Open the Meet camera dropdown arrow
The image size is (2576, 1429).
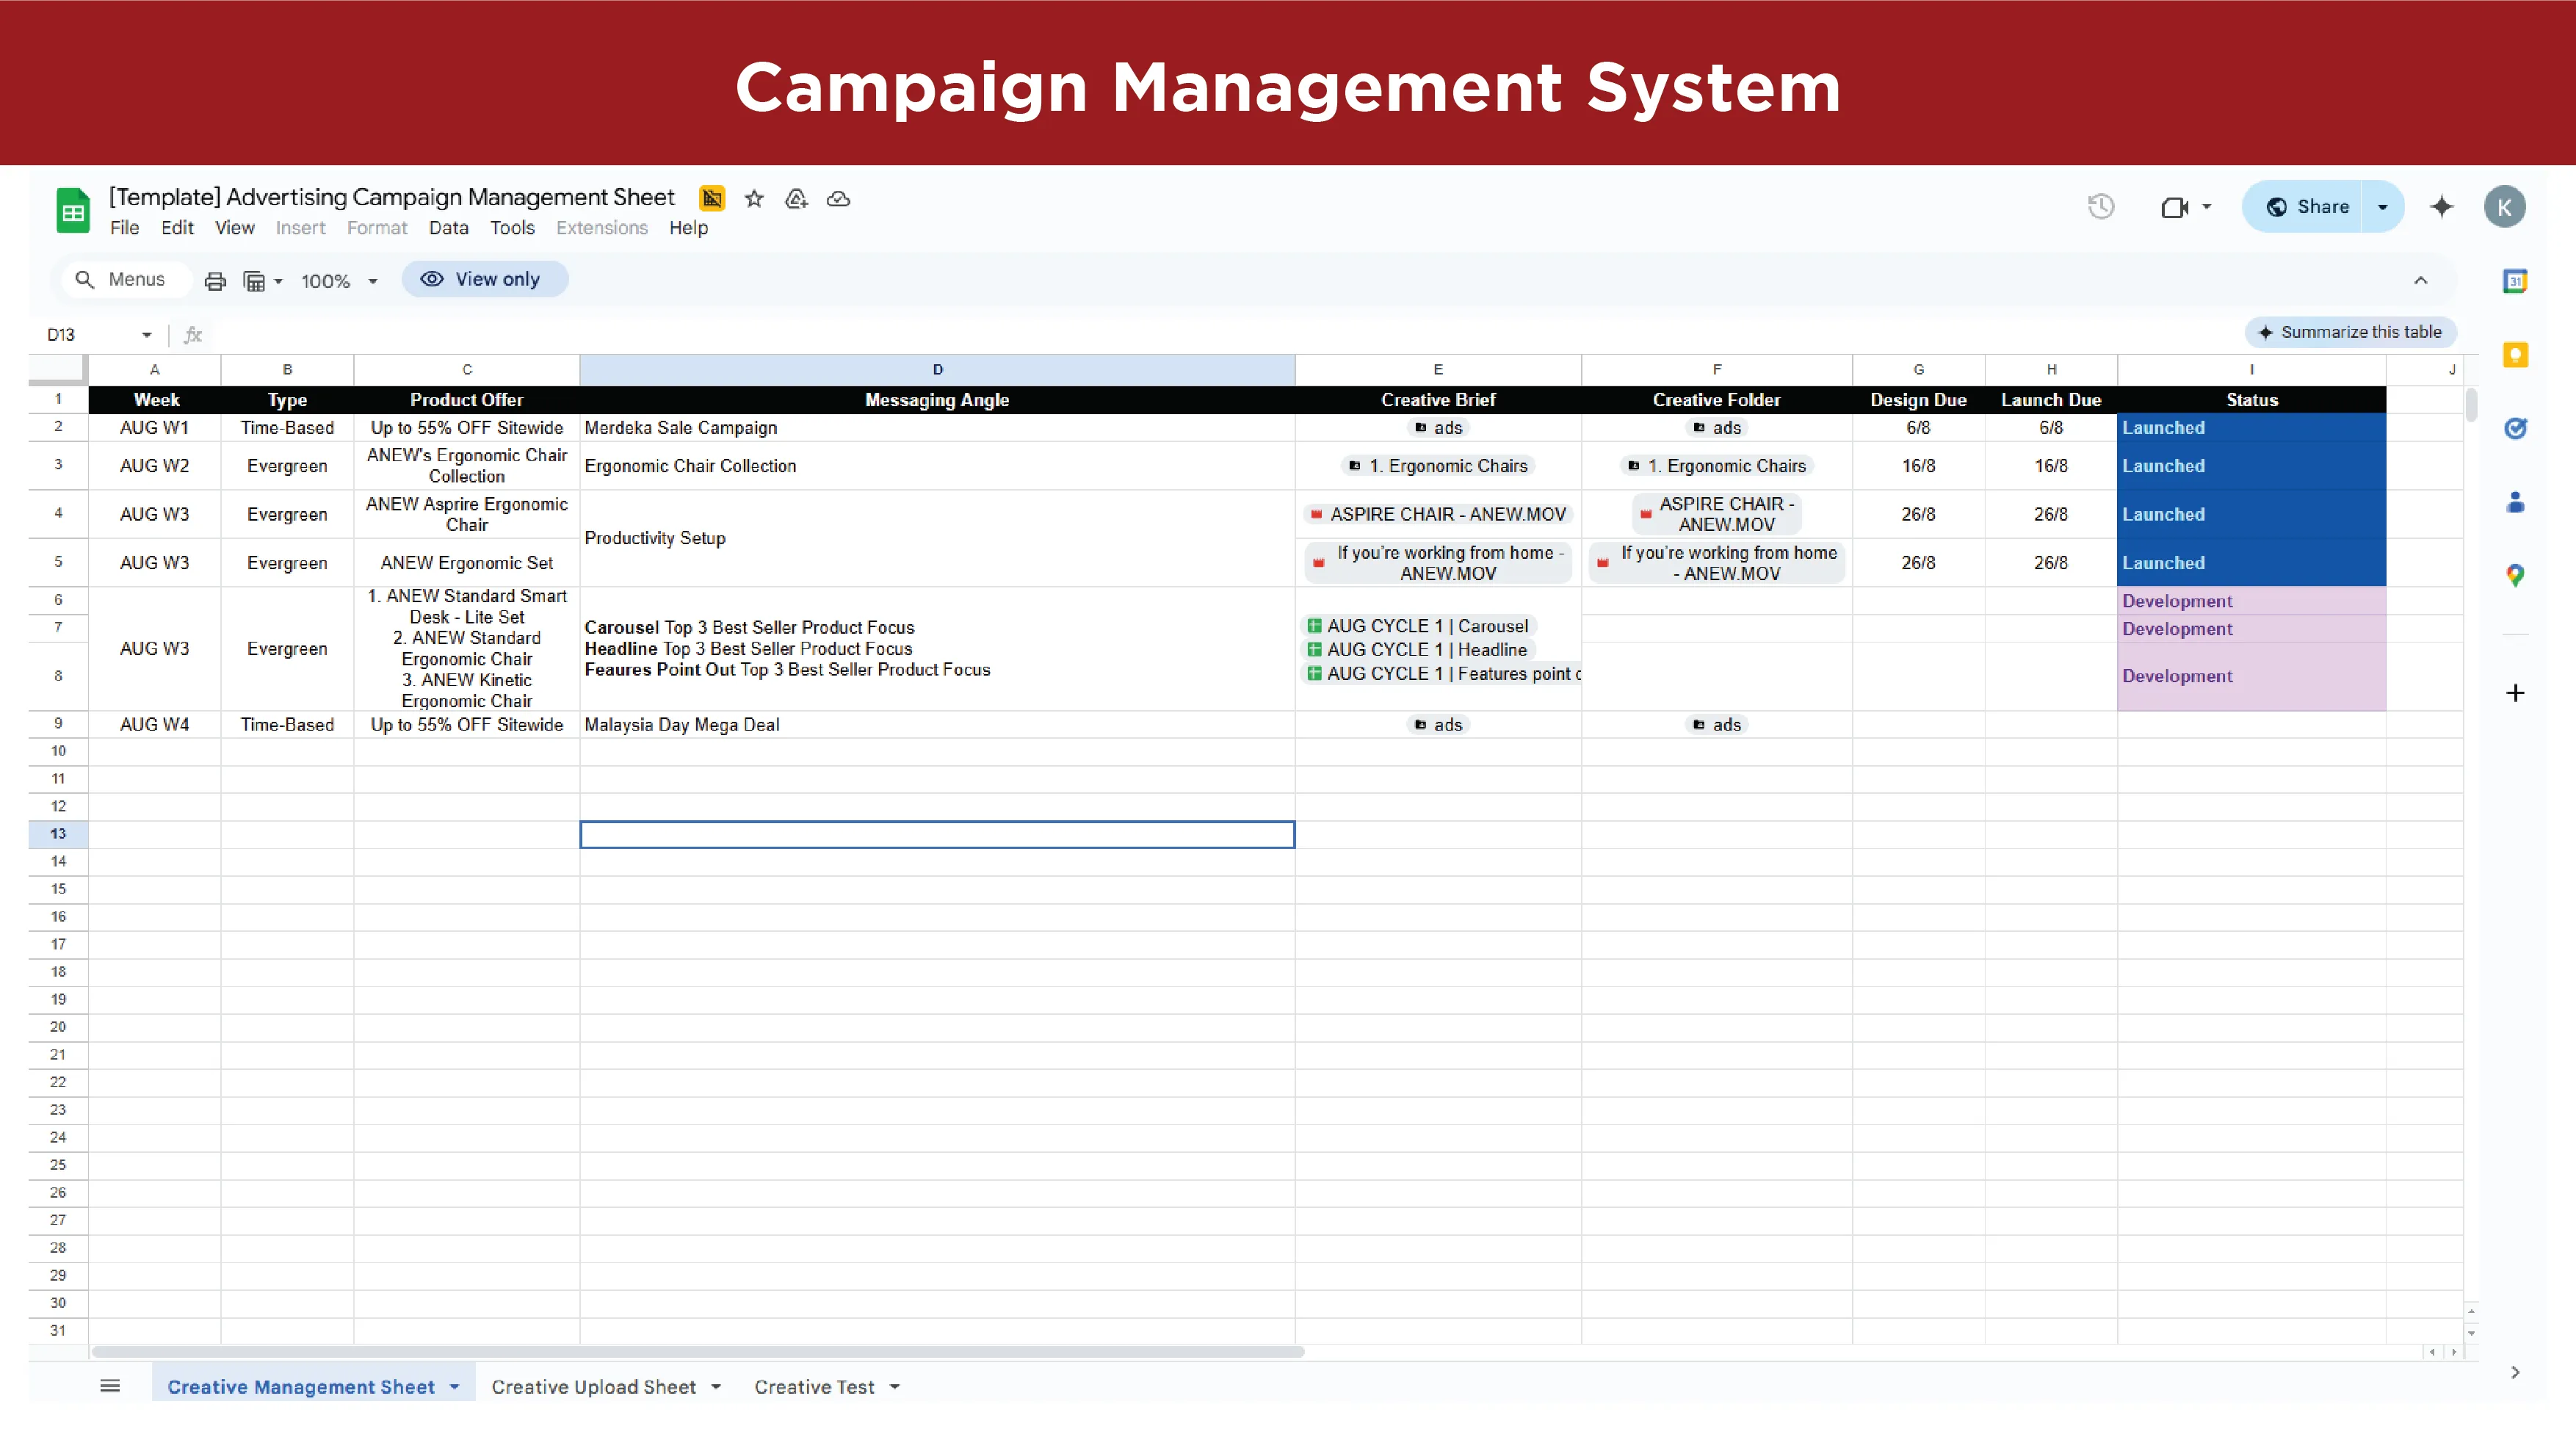point(2206,207)
